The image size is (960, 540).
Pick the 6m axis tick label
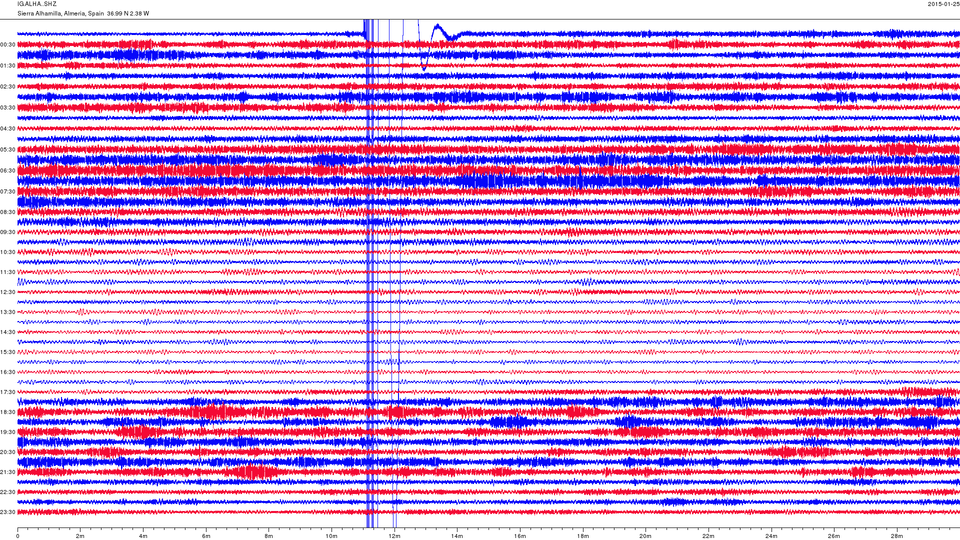206,536
